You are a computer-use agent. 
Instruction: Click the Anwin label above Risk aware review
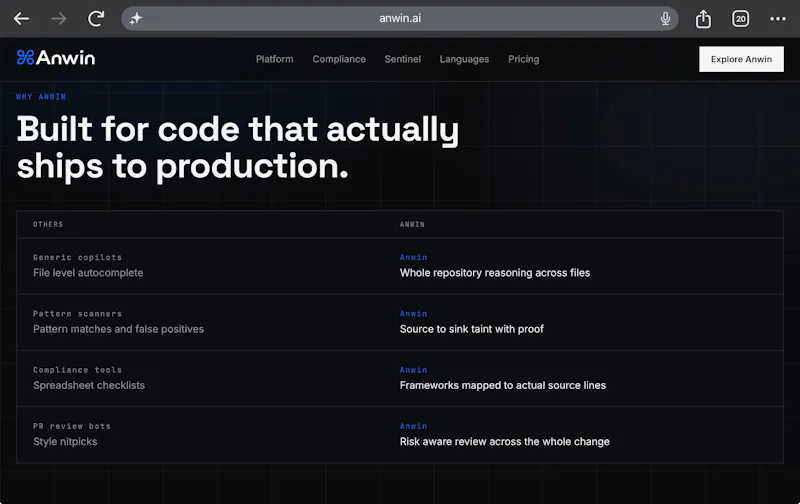click(x=413, y=425)
